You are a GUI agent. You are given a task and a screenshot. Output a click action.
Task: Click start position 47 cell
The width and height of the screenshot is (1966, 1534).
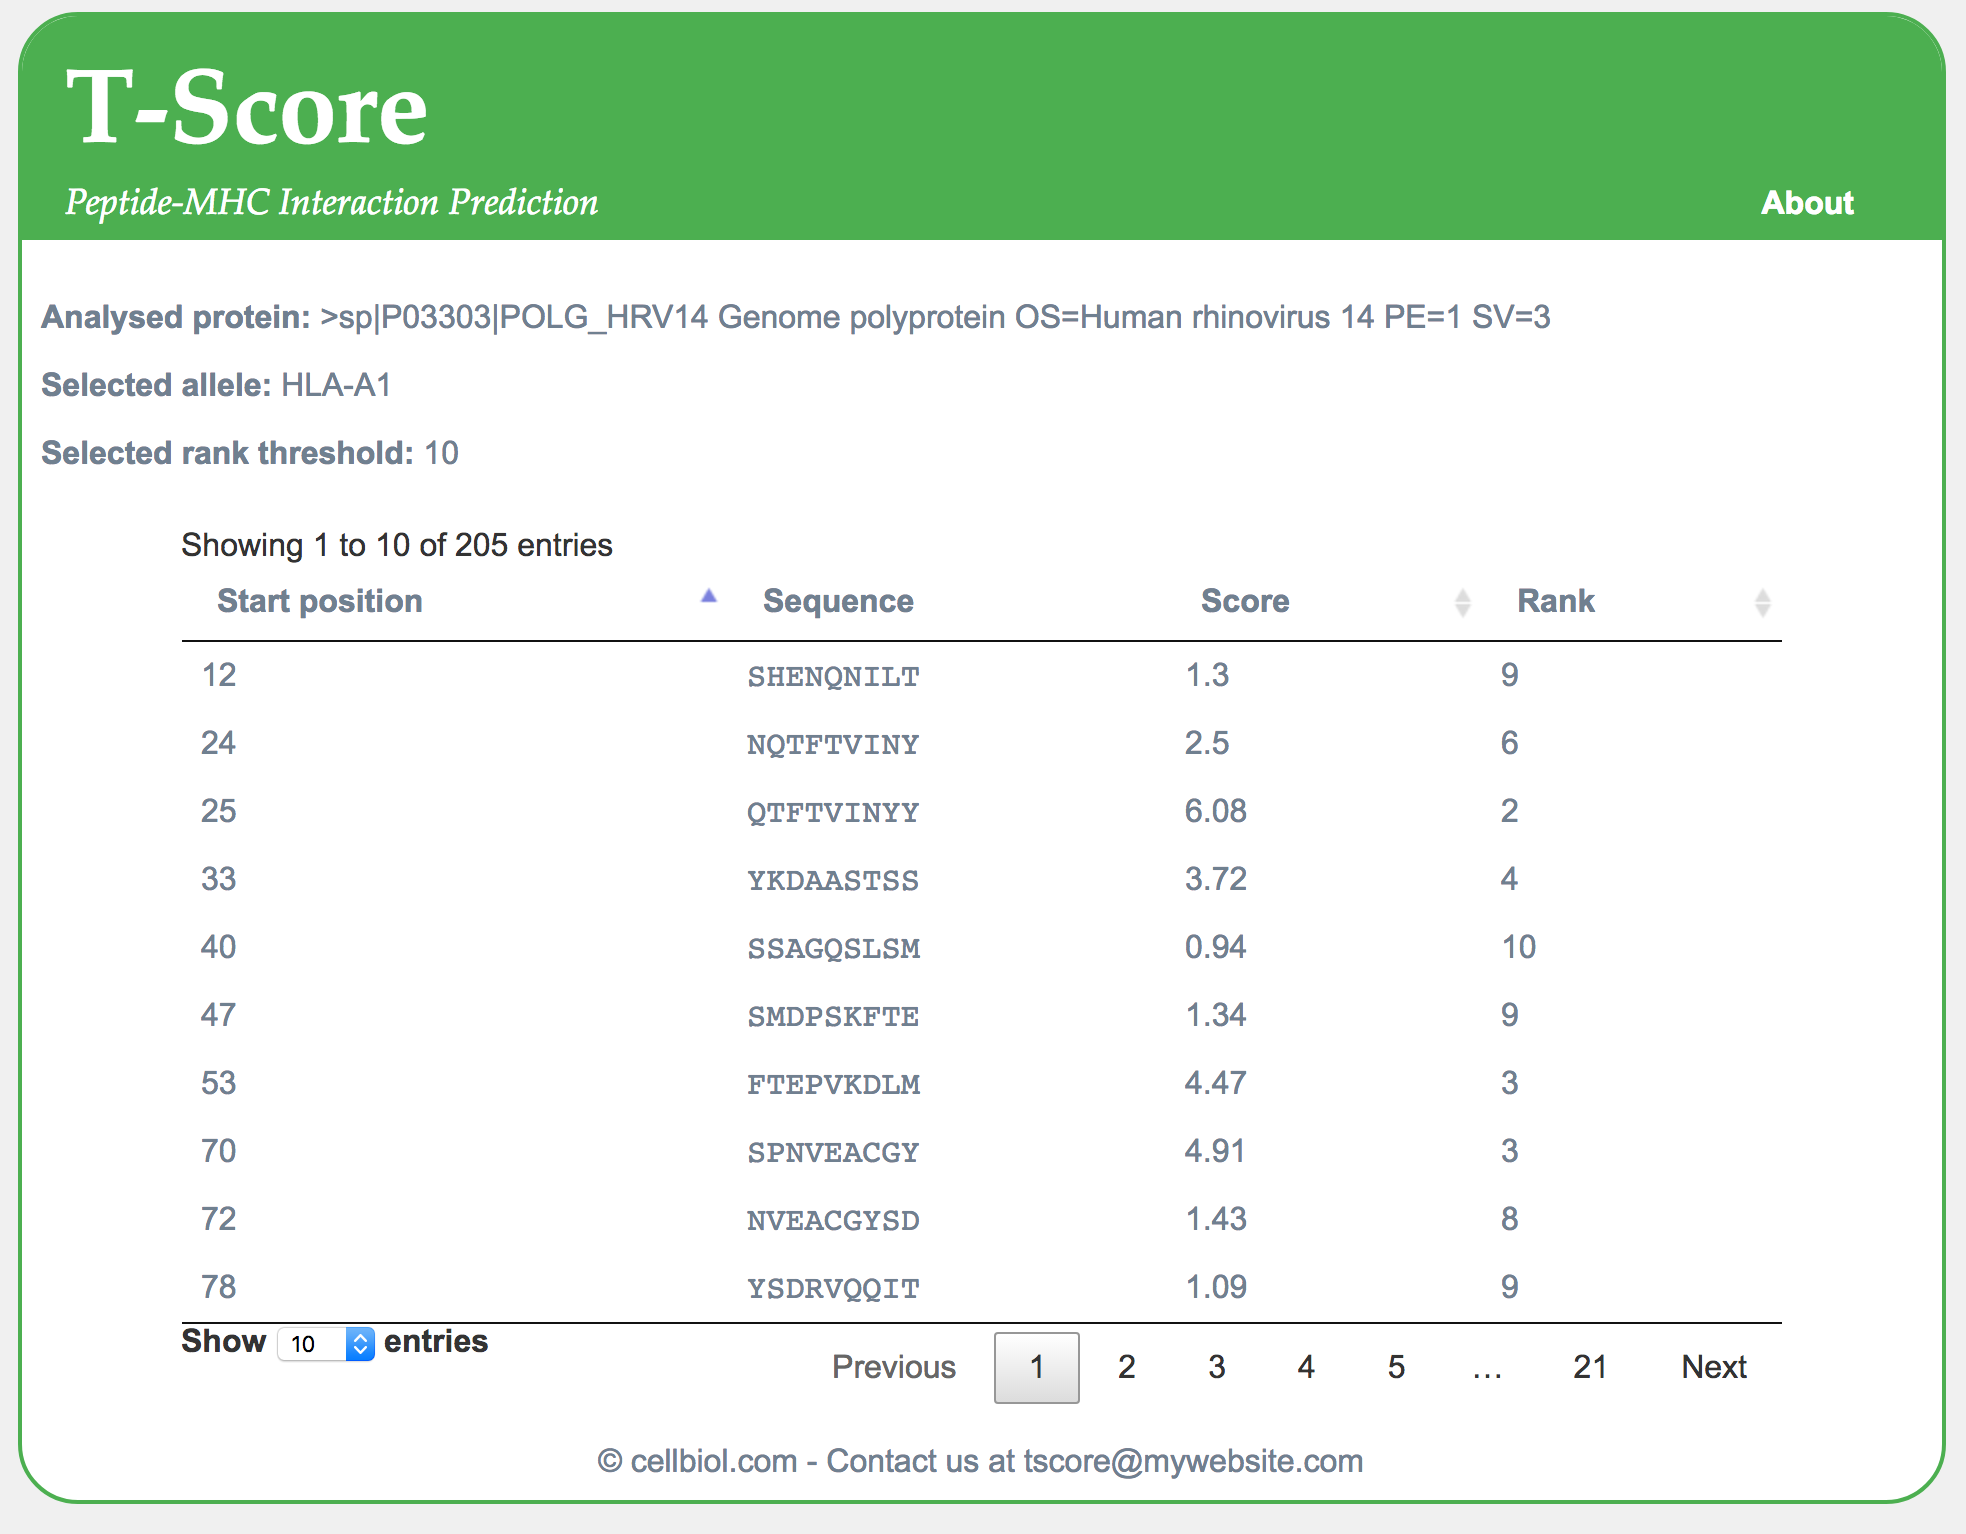218,1015
